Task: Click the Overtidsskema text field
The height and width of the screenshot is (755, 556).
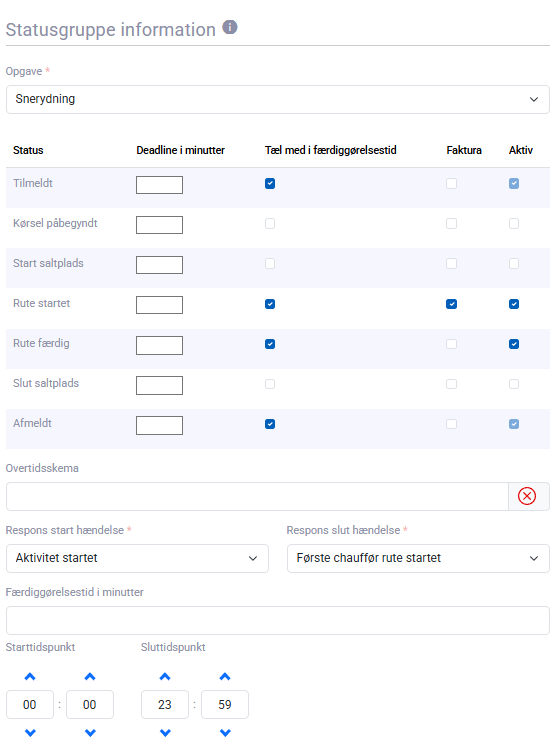Action: 258,496
